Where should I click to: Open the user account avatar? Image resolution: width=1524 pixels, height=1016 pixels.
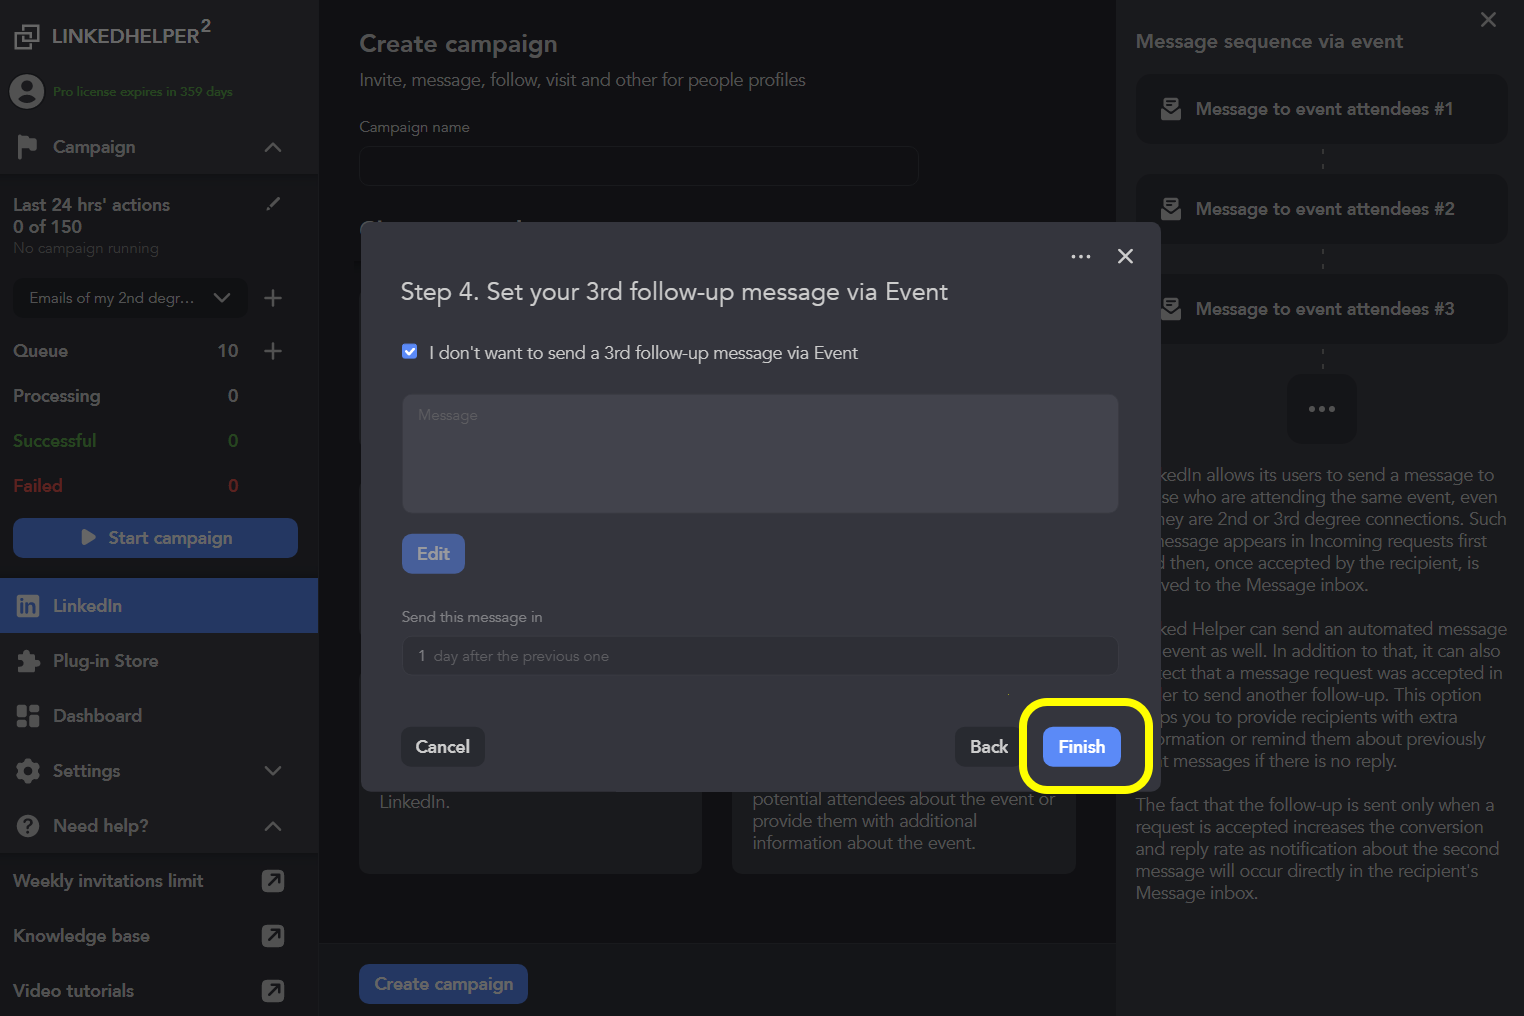[27, 92]
